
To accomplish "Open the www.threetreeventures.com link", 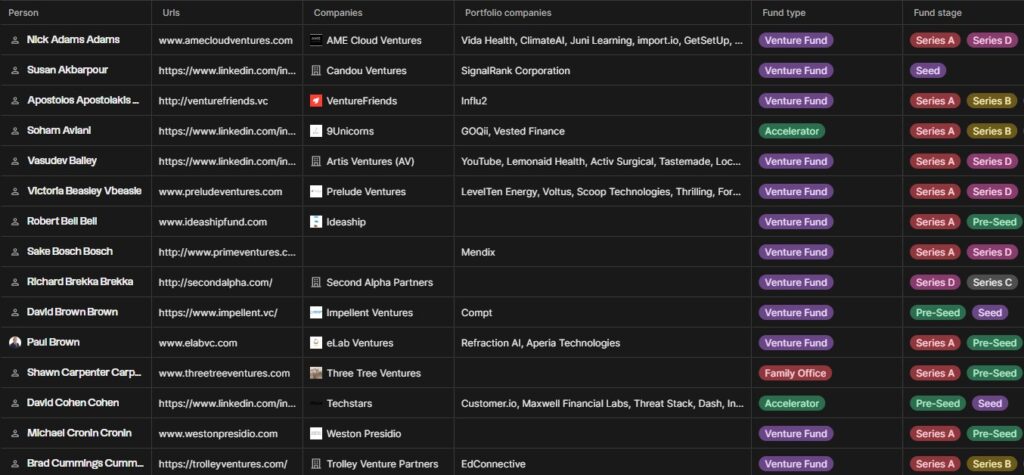I will 224,373.
